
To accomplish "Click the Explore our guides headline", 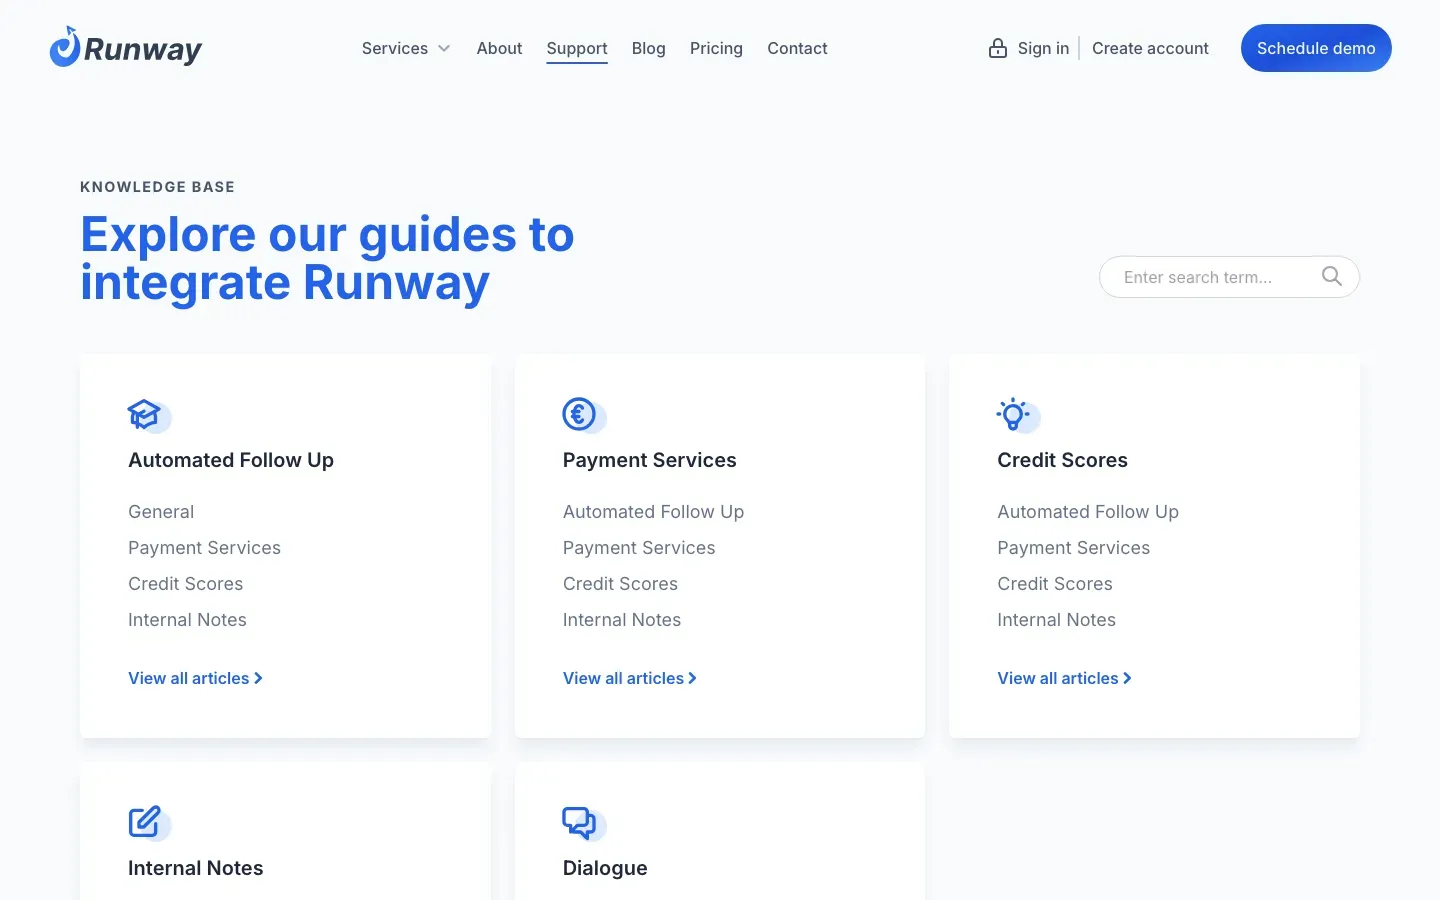I will click(x=327, y=258).
